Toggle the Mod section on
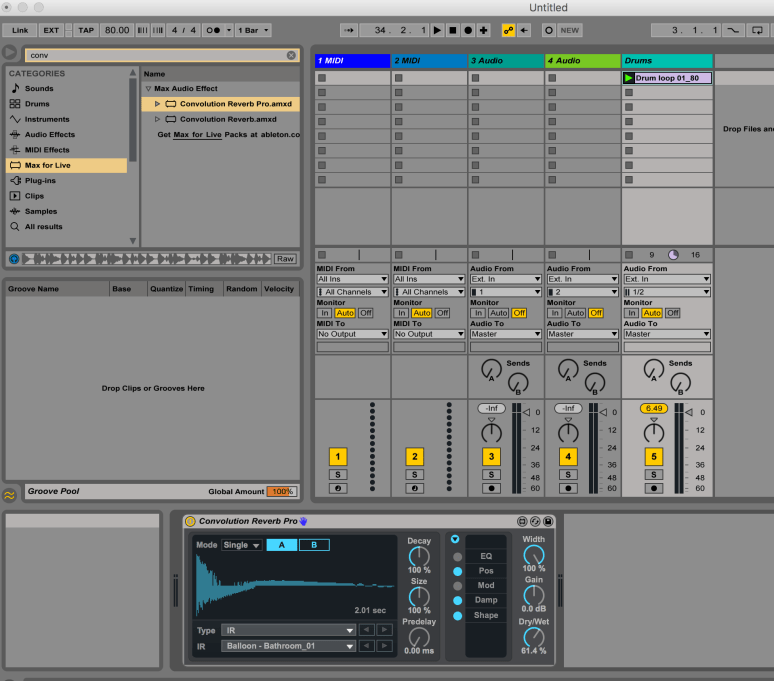This screenshot has height=681, width=774. [x=458, y=586]
